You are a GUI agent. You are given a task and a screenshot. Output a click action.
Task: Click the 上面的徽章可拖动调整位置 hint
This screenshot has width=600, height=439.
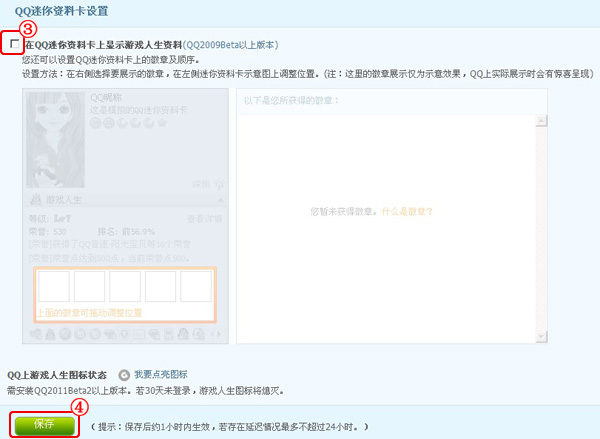[x=89, y=313]
